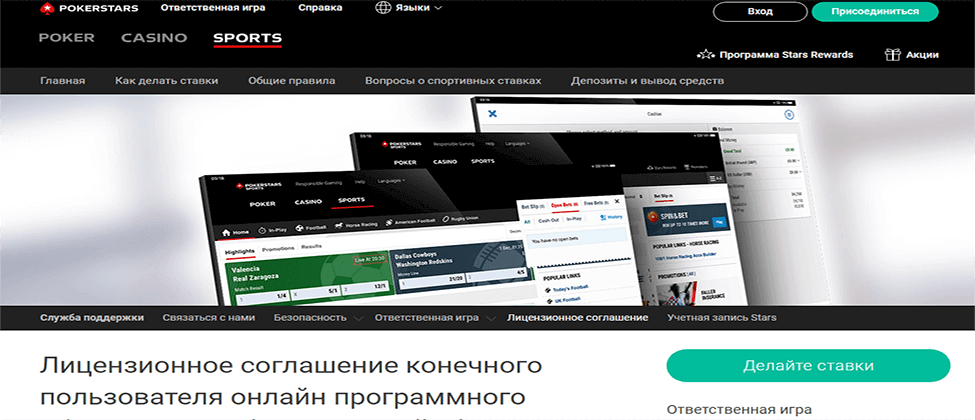975x420 pixels.
Task: Open Связаться с нами link
Action: click(x=209, y=317)
